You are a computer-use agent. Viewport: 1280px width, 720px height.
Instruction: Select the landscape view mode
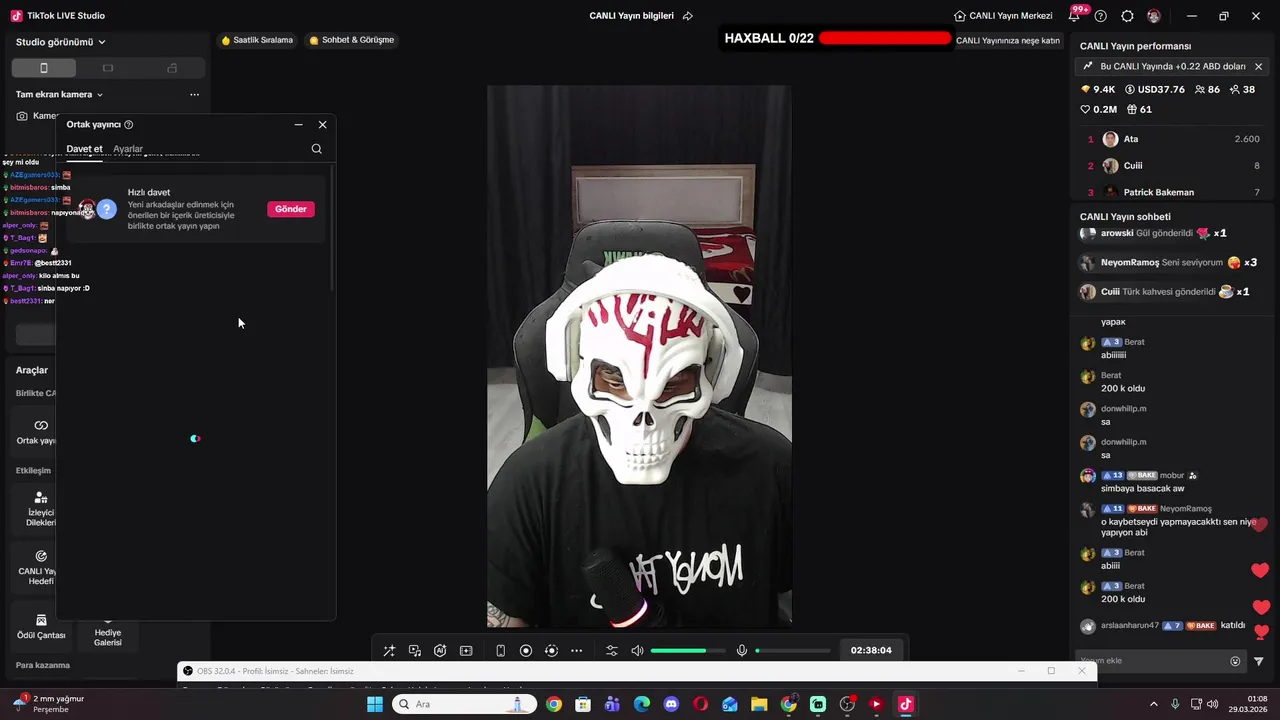pyautogui.click(x=108, y=68)
